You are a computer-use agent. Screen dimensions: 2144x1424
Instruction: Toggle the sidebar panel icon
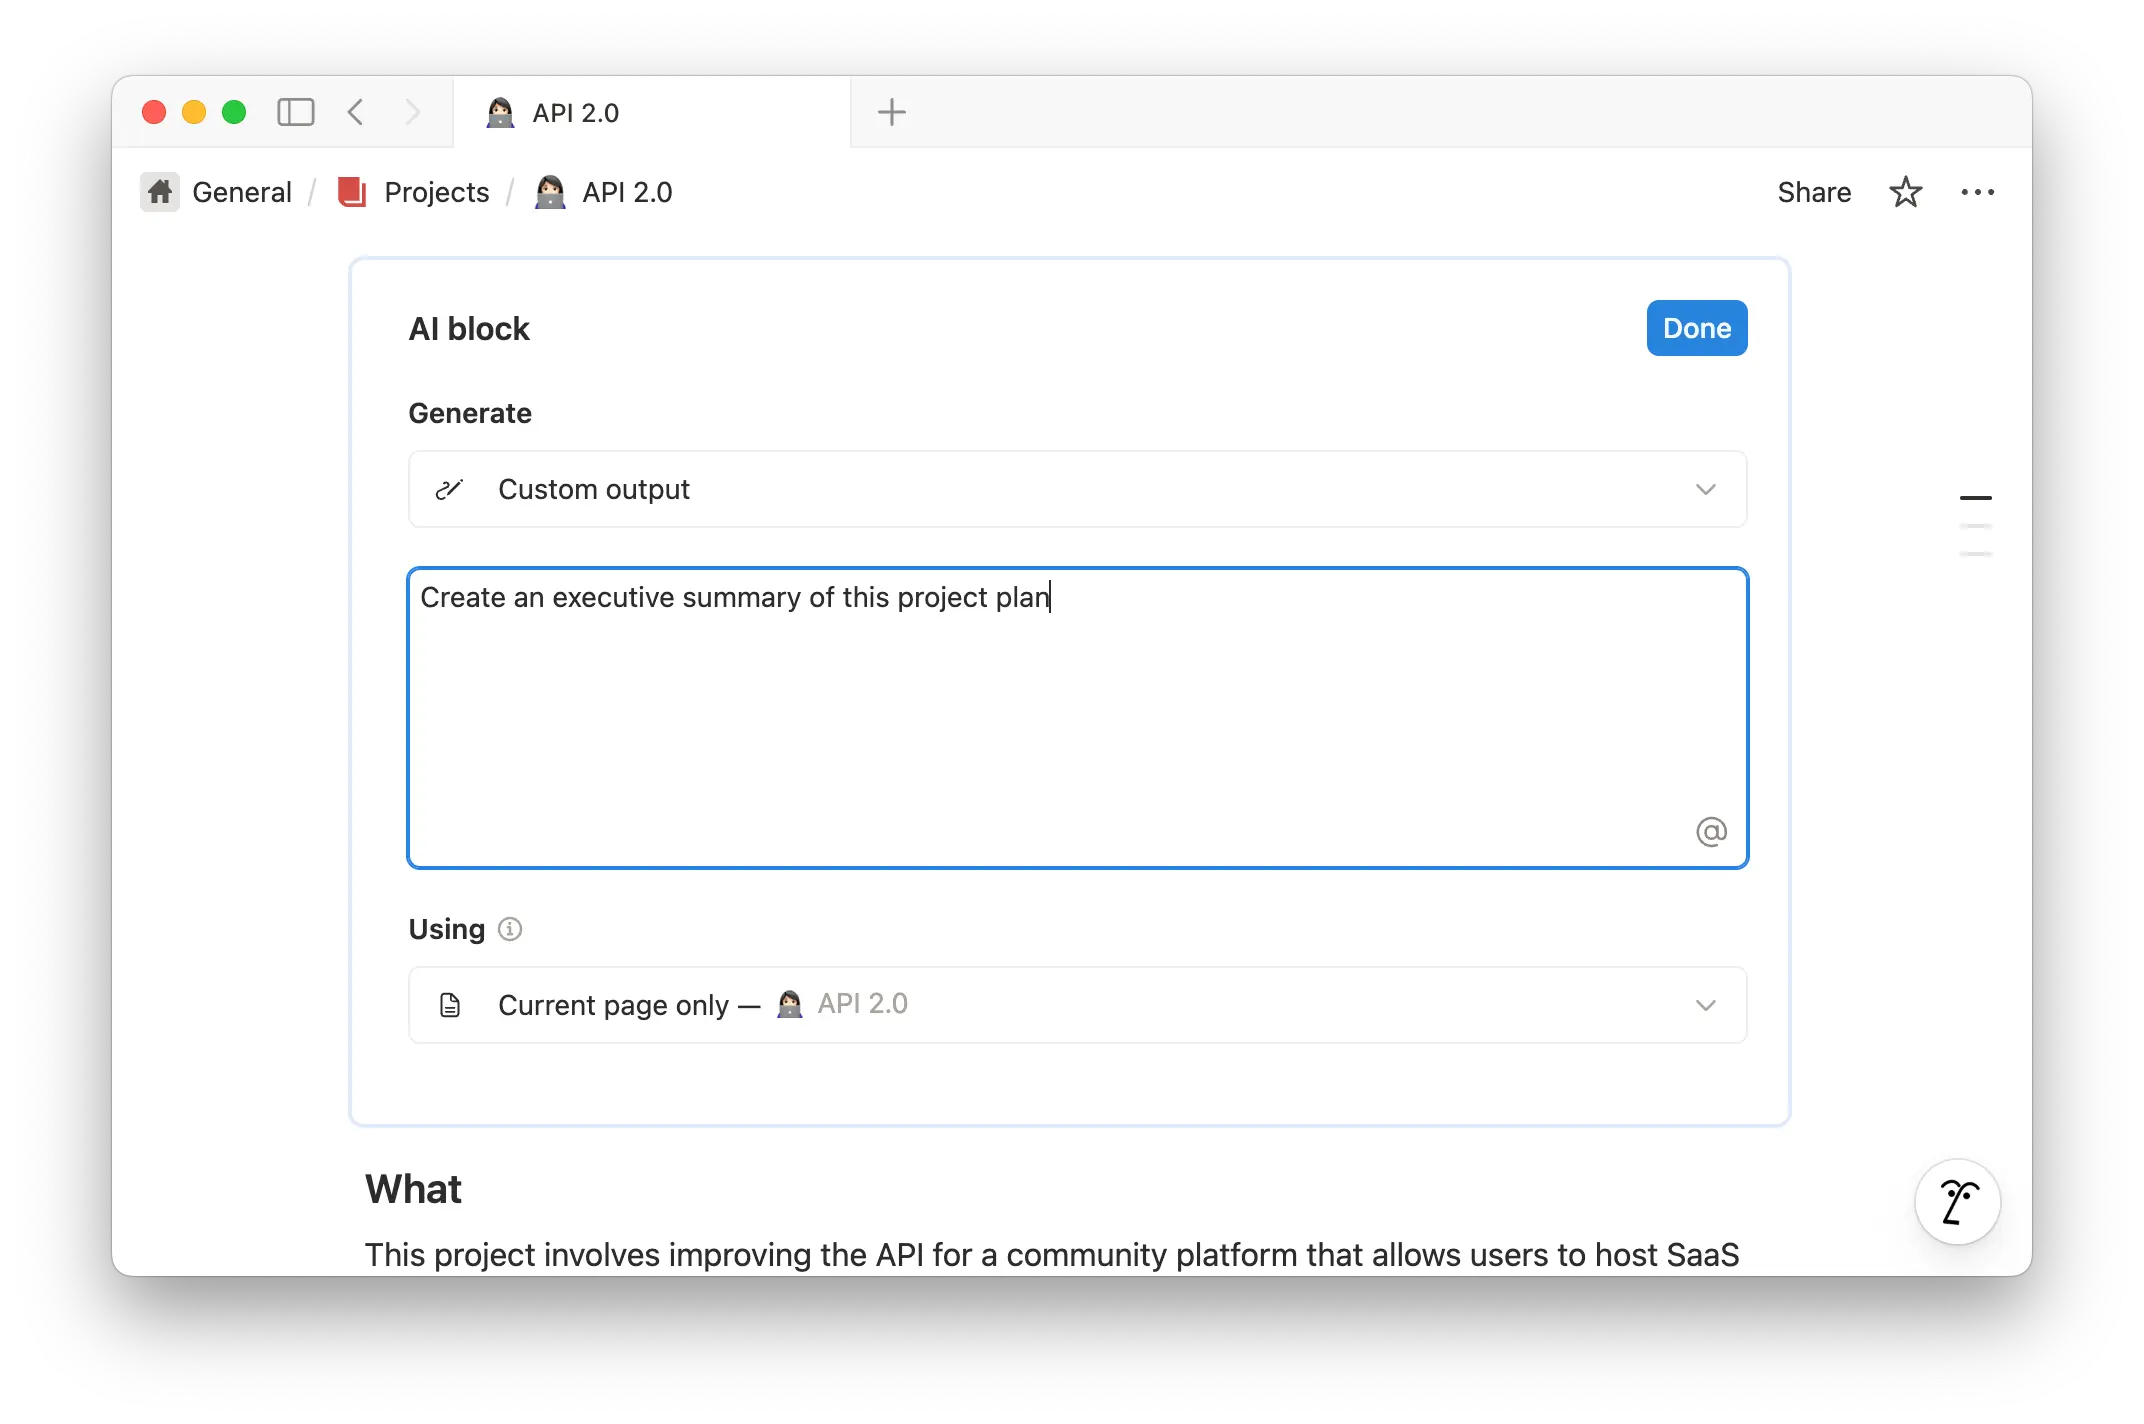pos(295,112)
